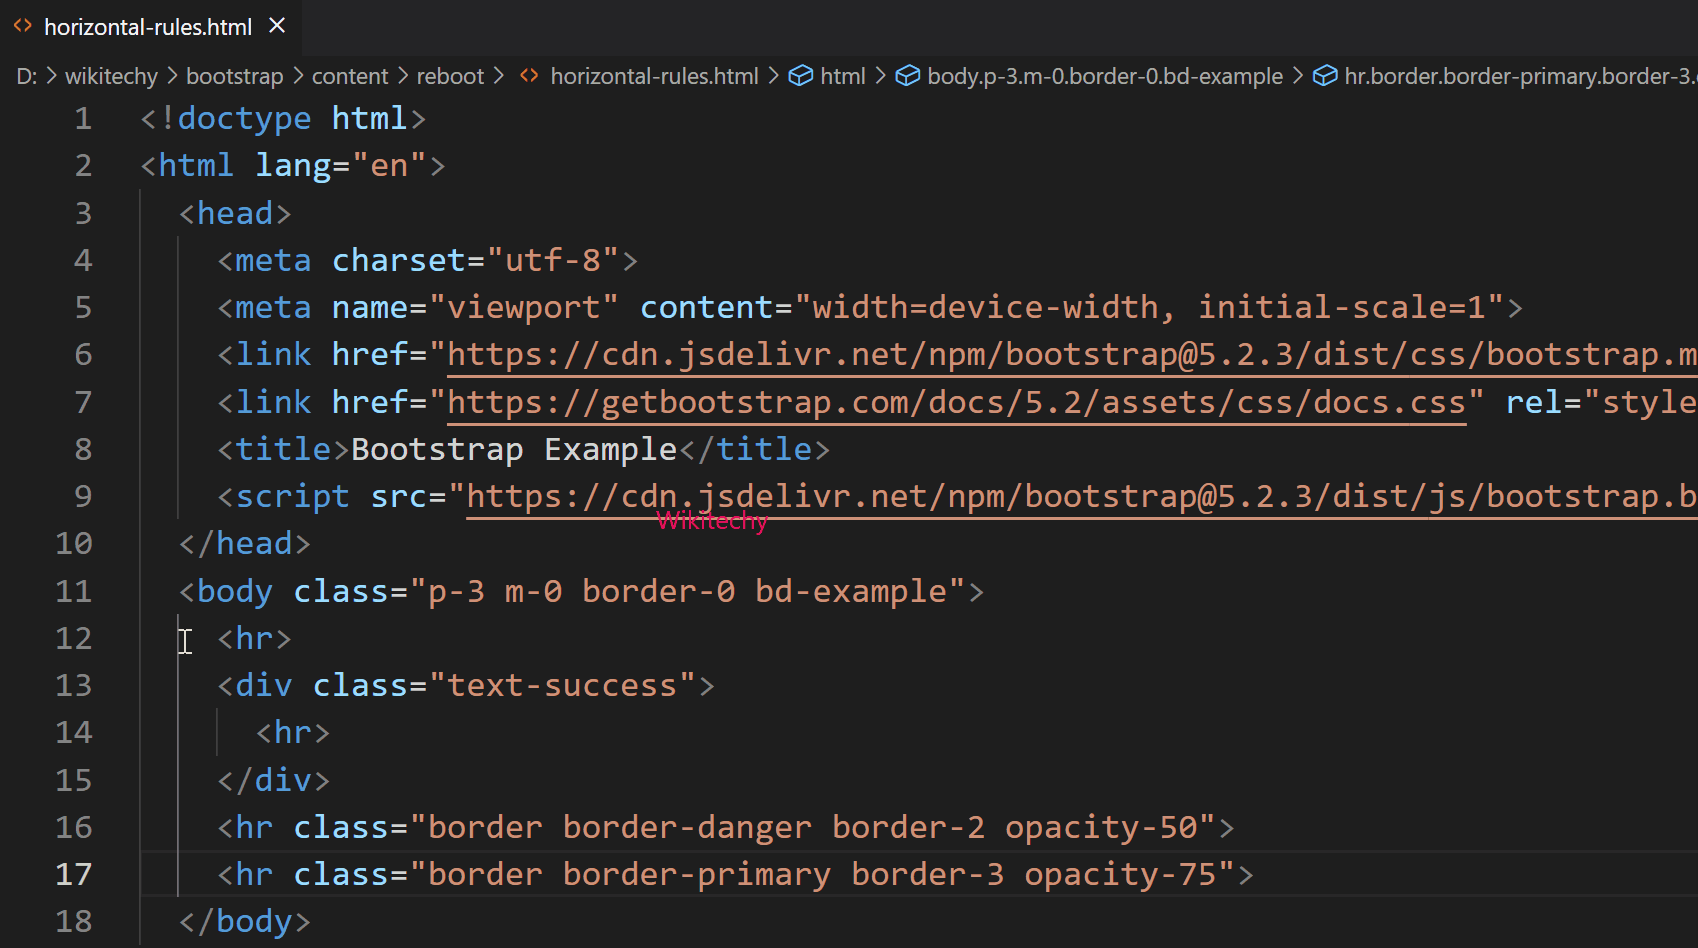Open the wikitechy breadcrumb dropdown
The image size is (1698, 948).
[x=110, y=75]
